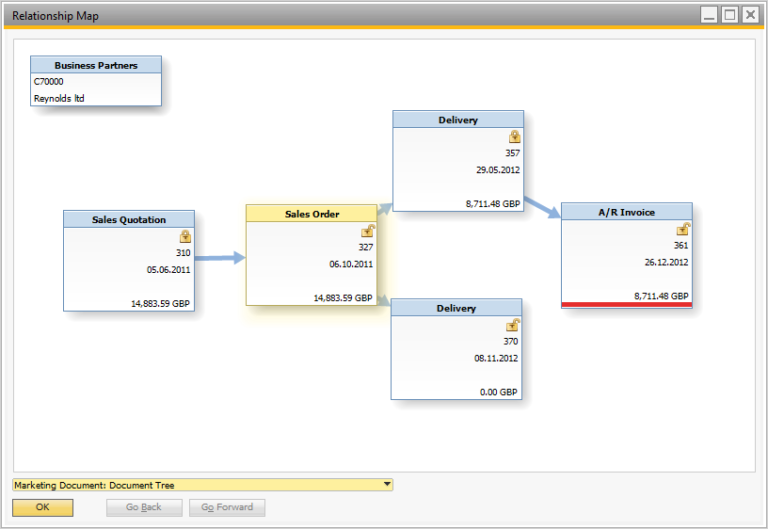
Task: Click arrow linking Sales Quotation to Sales Order
Action: (220, 258)
